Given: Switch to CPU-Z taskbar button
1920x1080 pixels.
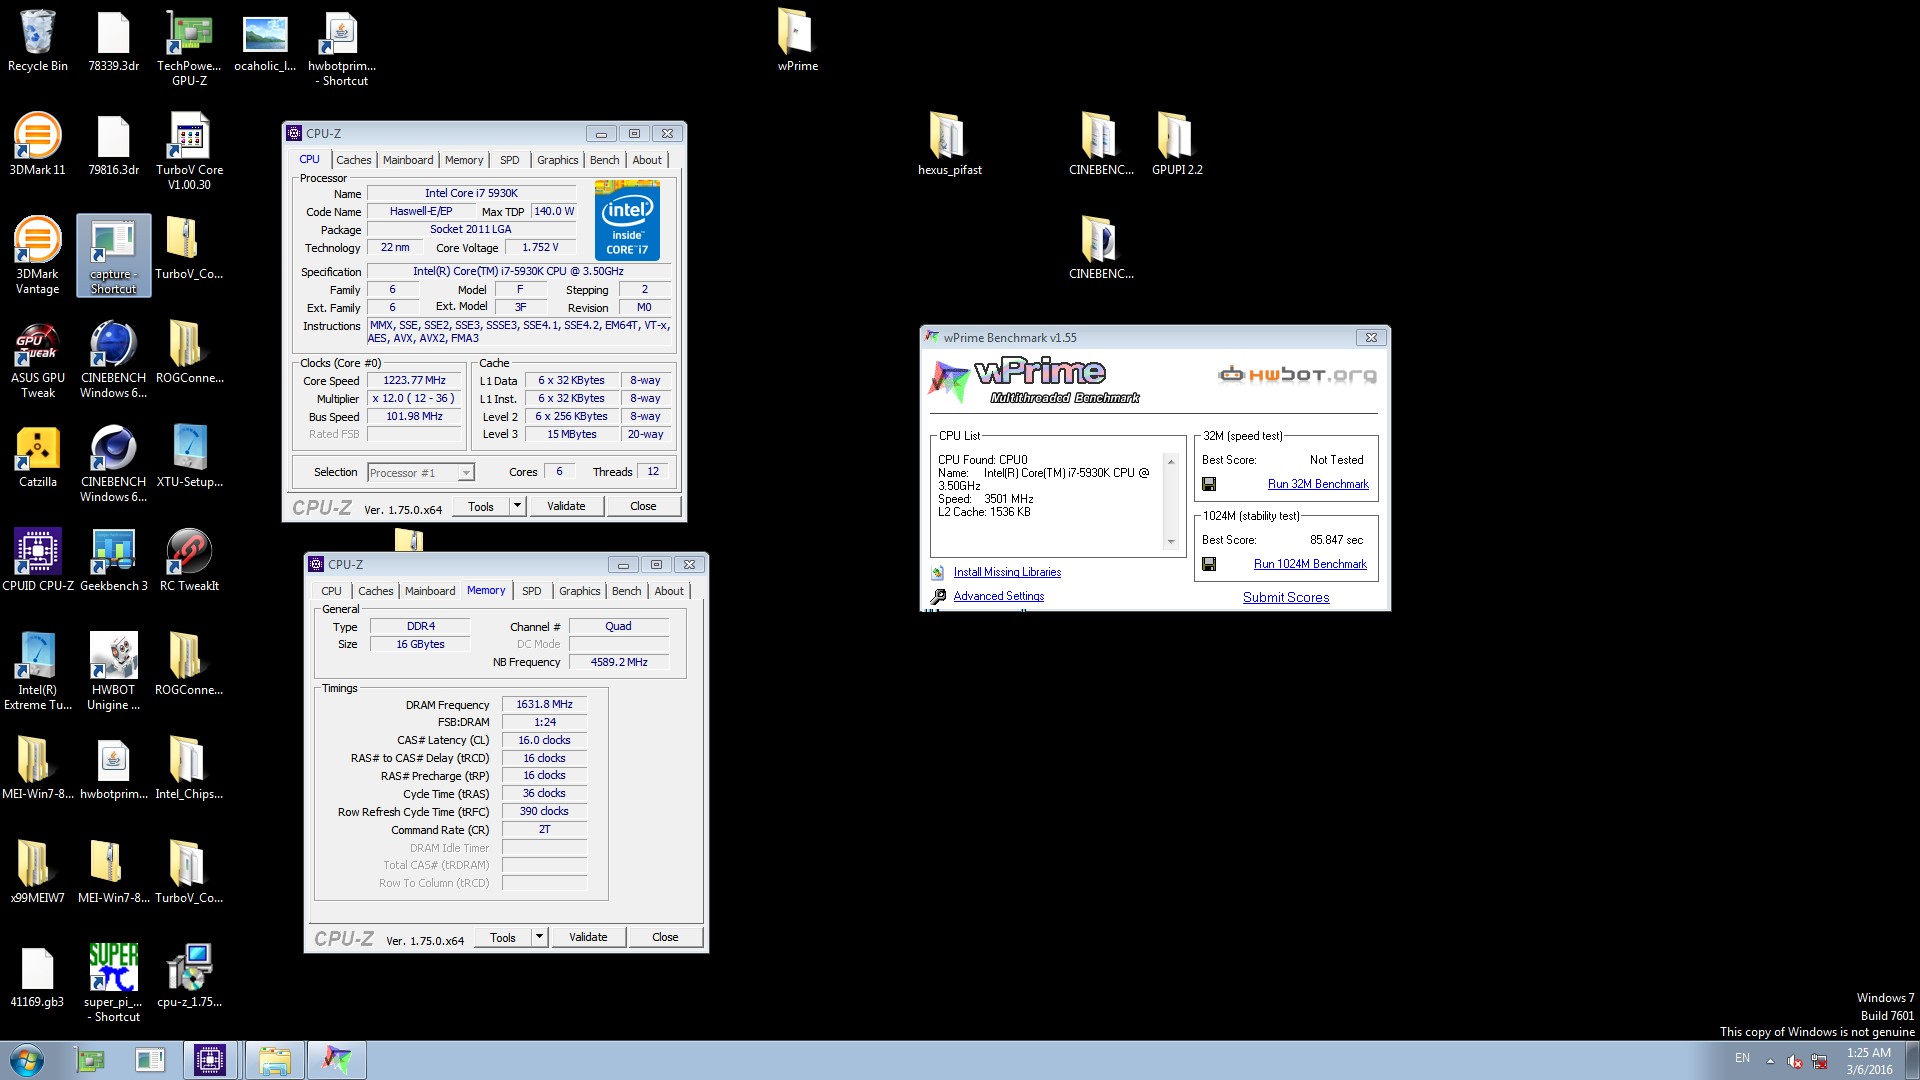Looking at the screenshot, I should [210, 1060].
